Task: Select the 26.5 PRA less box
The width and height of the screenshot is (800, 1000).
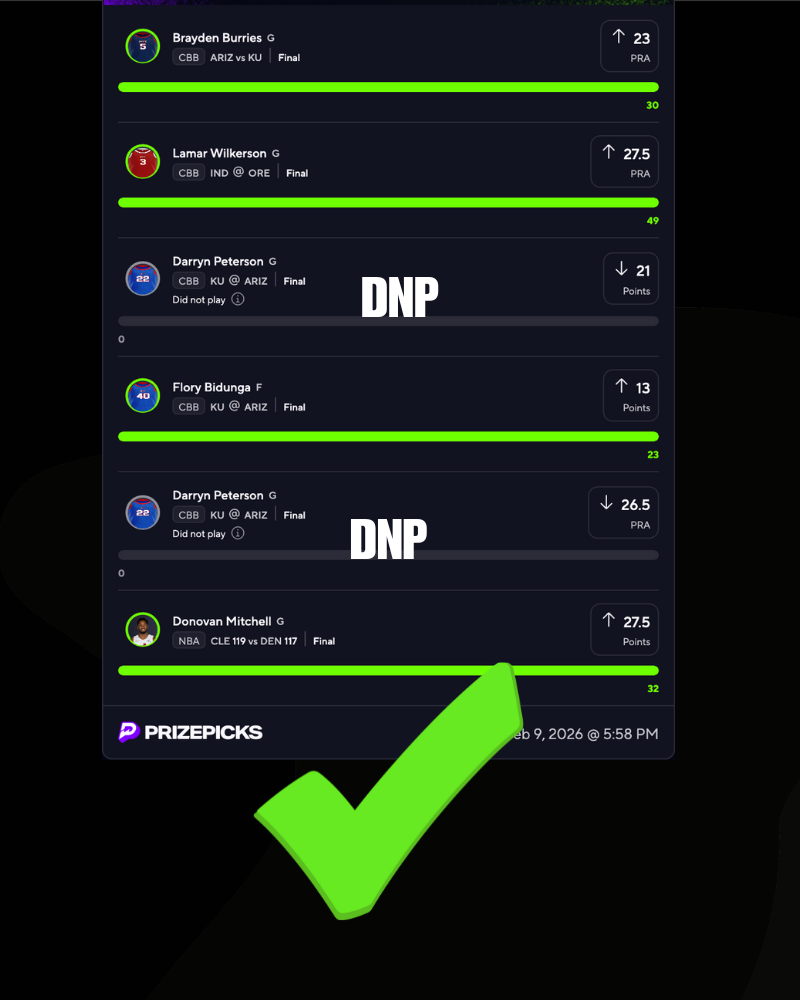Action: (623, 513)
